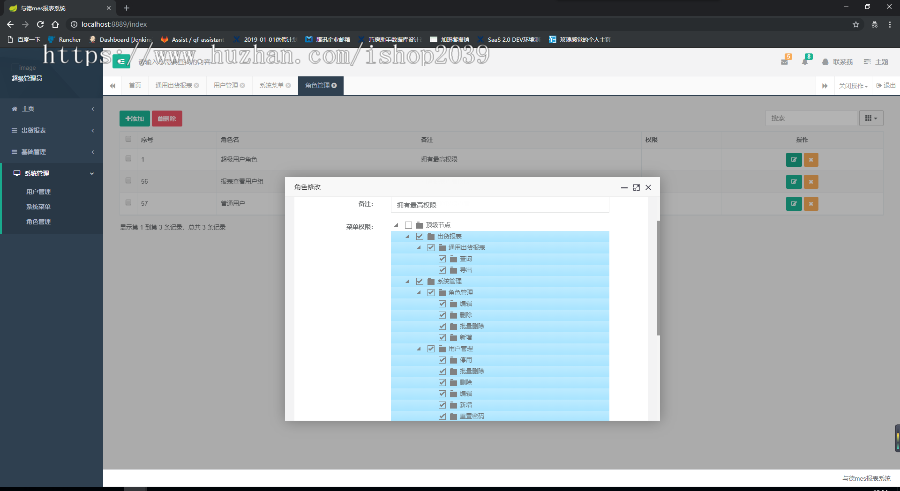Open the bell notifications icon

[805, 61]
